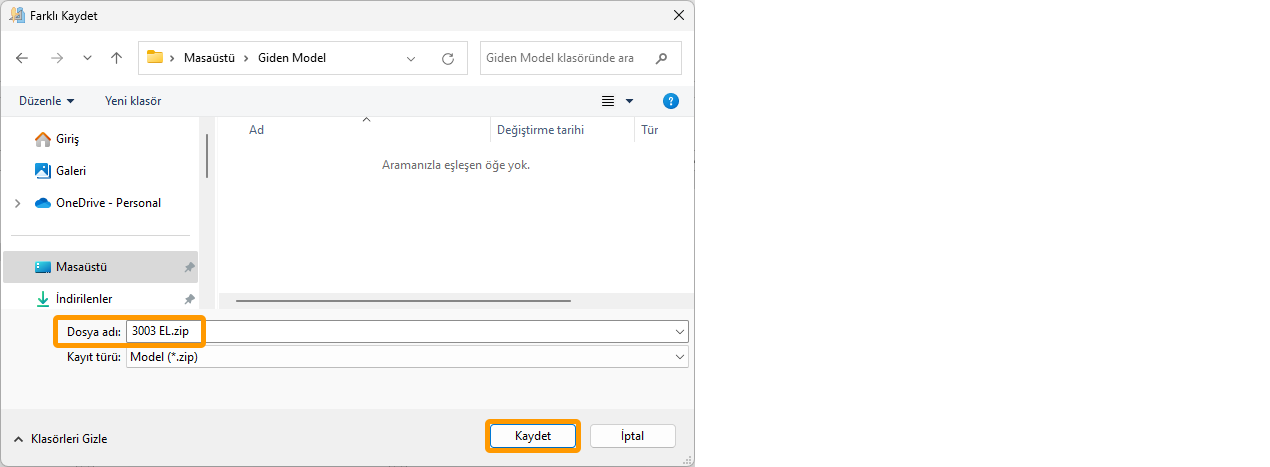Click the horizontal scrollbar in file list
1270x467 pixels.
click(x=403, y=300)
